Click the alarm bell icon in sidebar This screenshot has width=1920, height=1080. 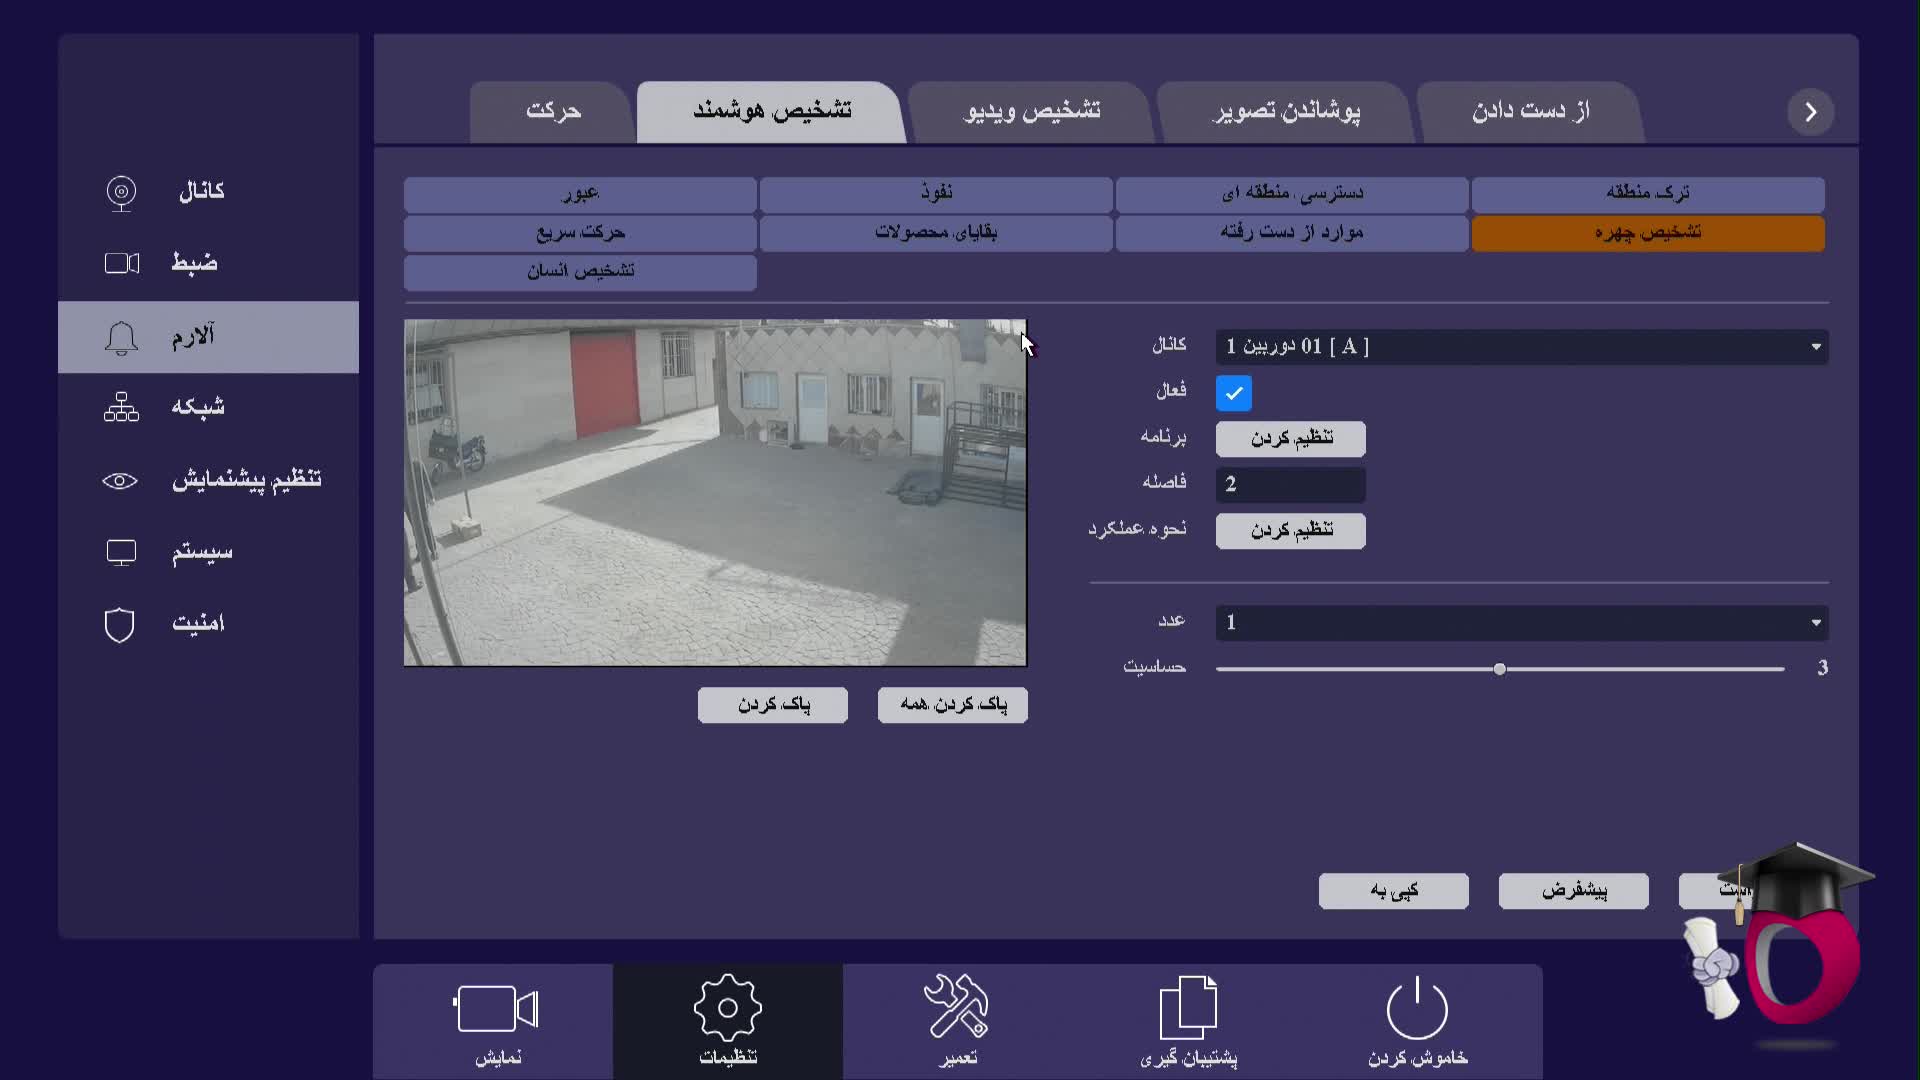[121, 338]
